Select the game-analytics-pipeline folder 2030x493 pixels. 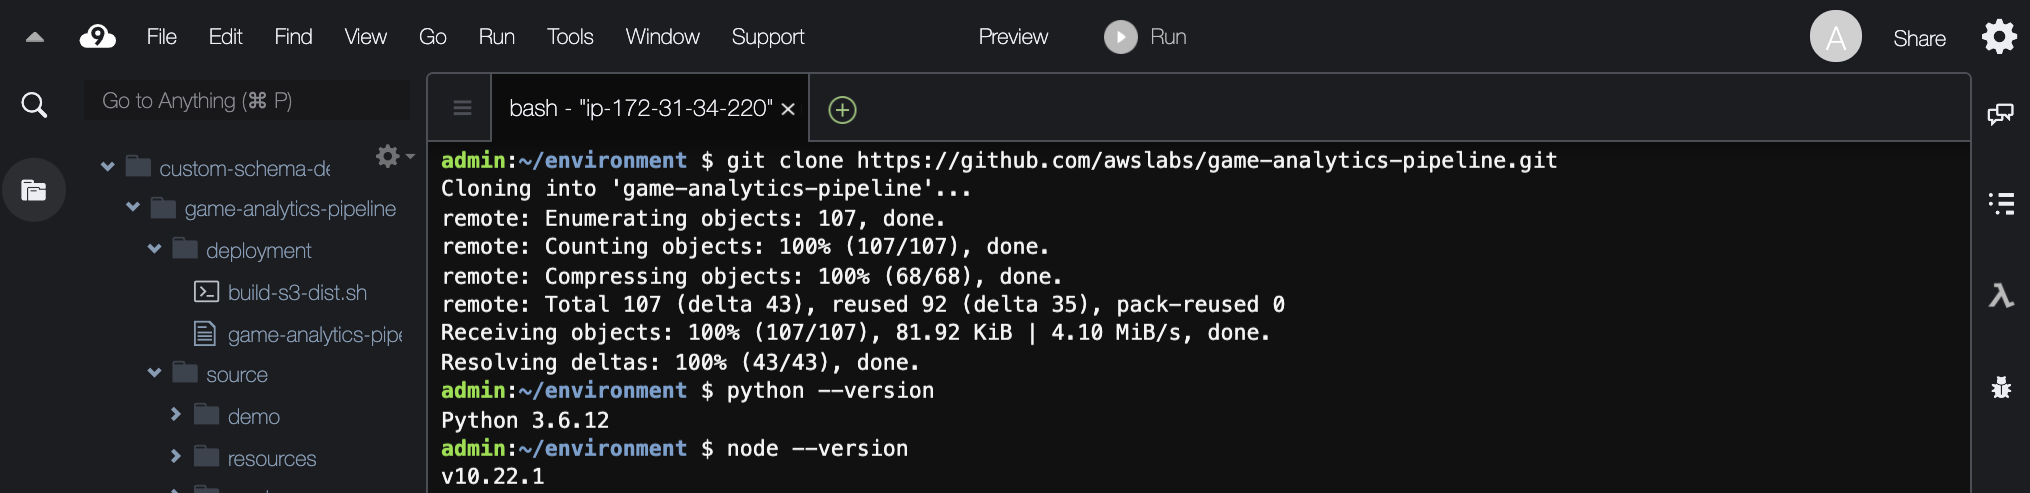click(x=290, y=209)
